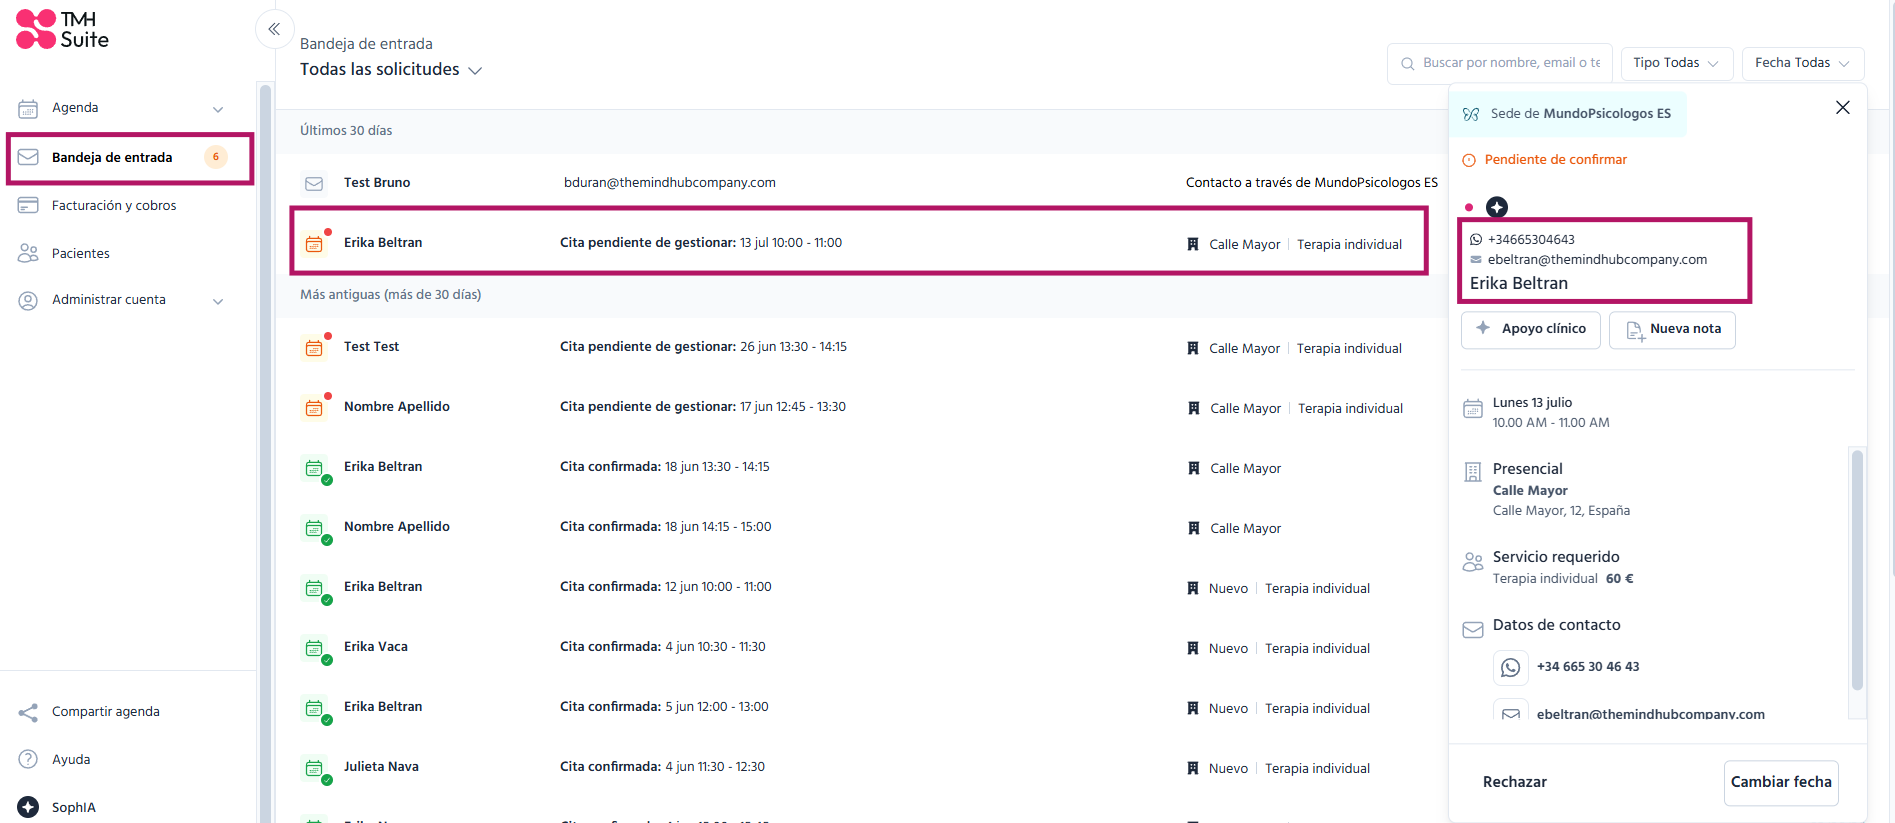This screenshot has width=1895, height=823.
Task: Click Calle Mayor, 12, España address
Action: click(x=1561, y=511)
